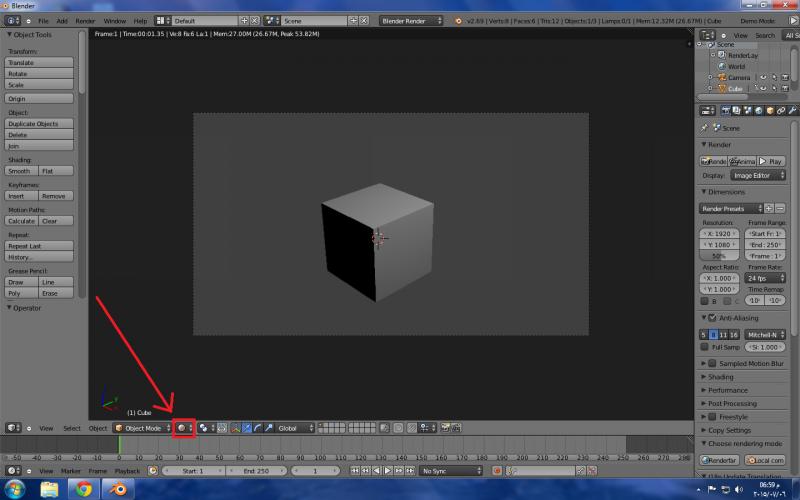Toggle the 3D manipulator widget icon

pyautogui.click(x=236, y=428)
